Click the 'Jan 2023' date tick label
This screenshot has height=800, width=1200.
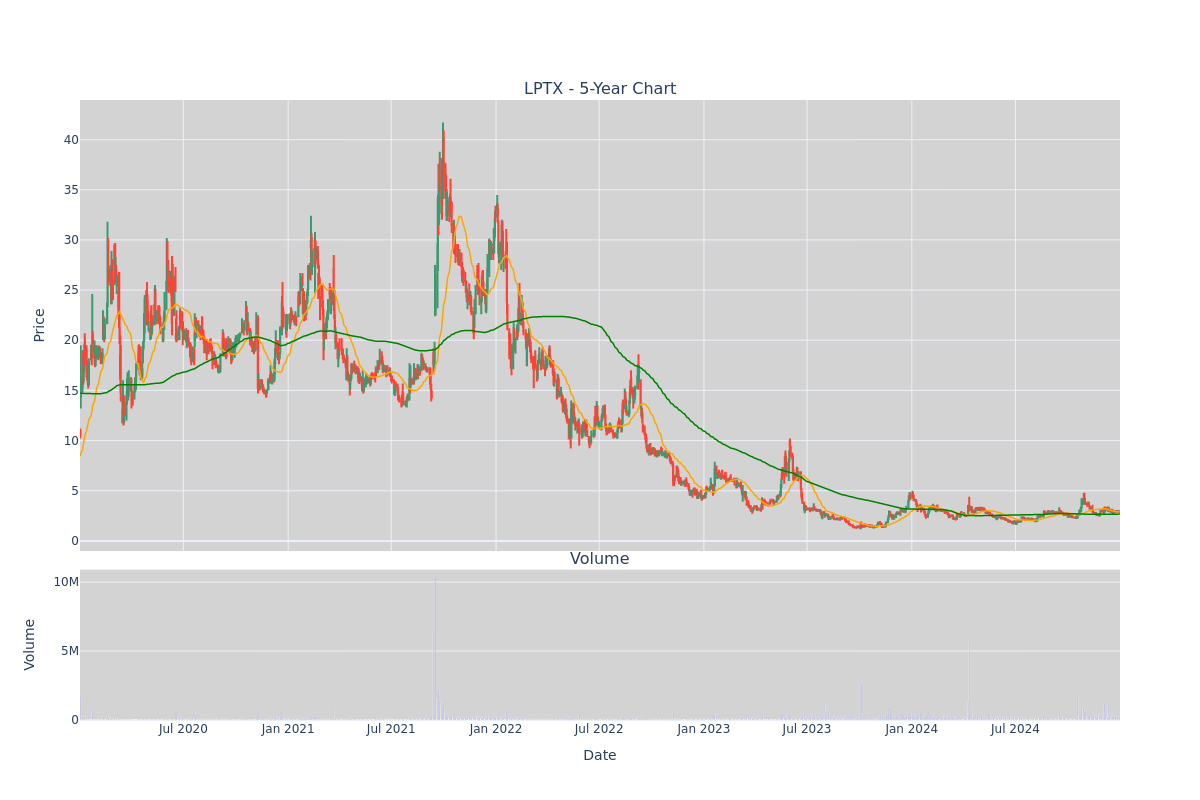(704, 729)
